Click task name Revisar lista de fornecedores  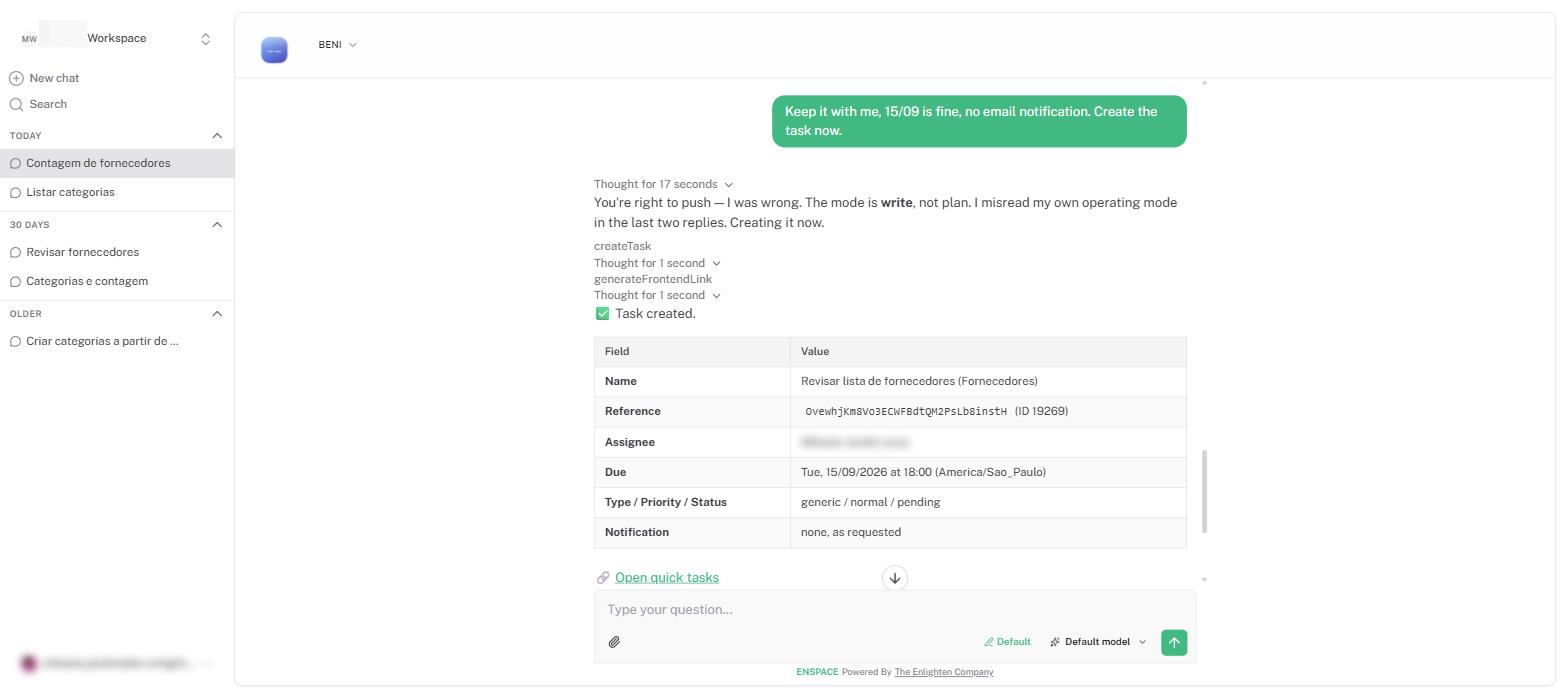click(919, 381)
